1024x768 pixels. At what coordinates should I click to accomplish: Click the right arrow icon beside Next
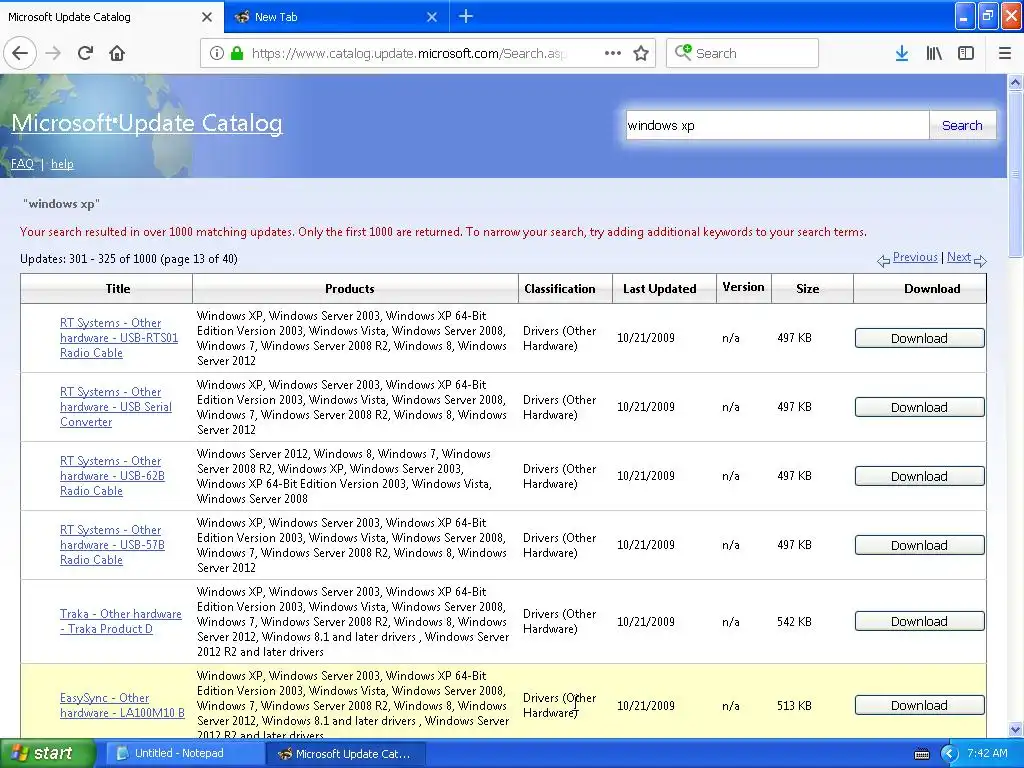point(980,261)
